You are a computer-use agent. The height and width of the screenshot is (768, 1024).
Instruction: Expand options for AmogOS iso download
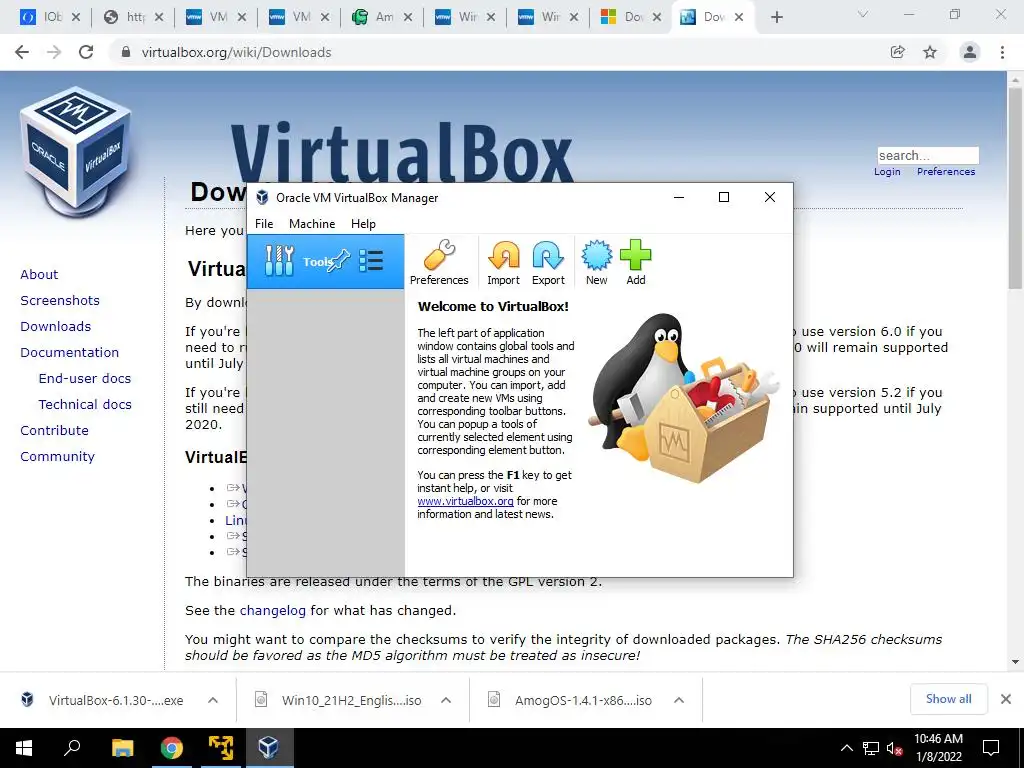(679, 700)
